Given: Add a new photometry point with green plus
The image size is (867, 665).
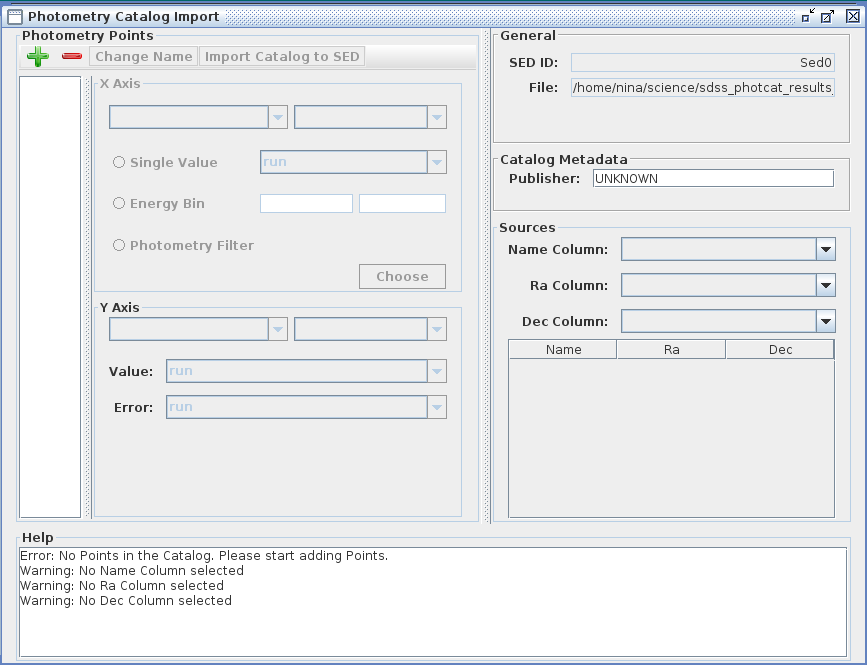Looking at the screenshot, I should [38, 56].
